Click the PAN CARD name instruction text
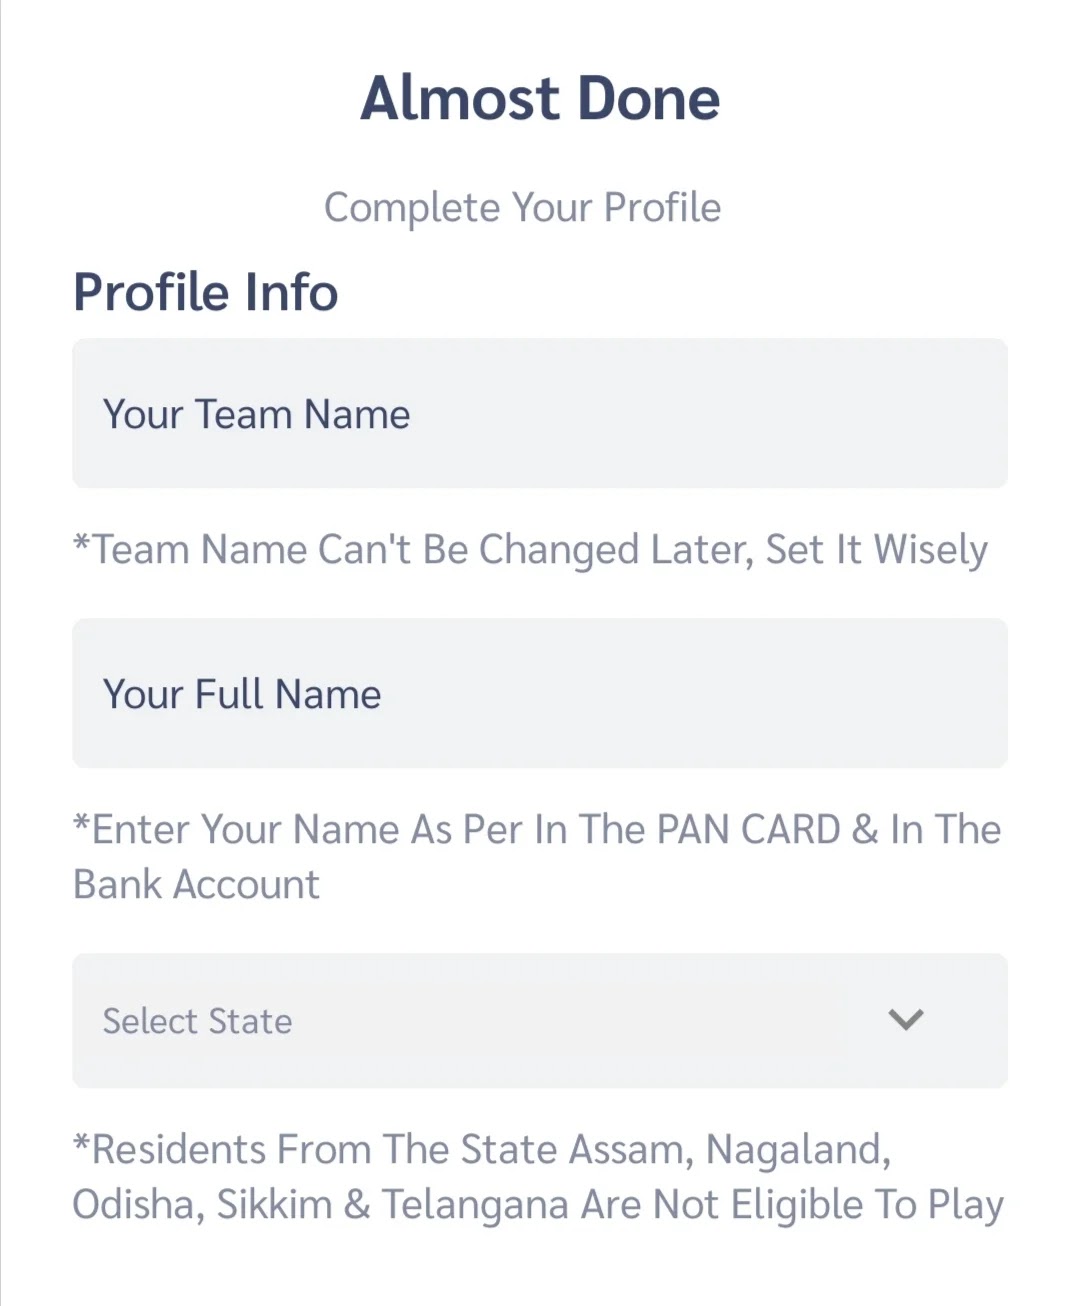 point(537,830)
